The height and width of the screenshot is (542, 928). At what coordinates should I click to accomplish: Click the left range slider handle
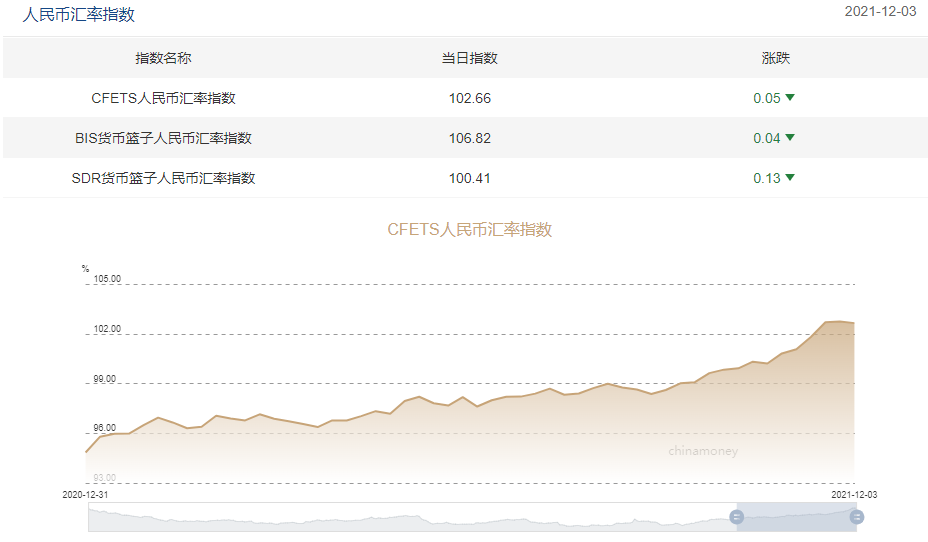click(736, 517)
